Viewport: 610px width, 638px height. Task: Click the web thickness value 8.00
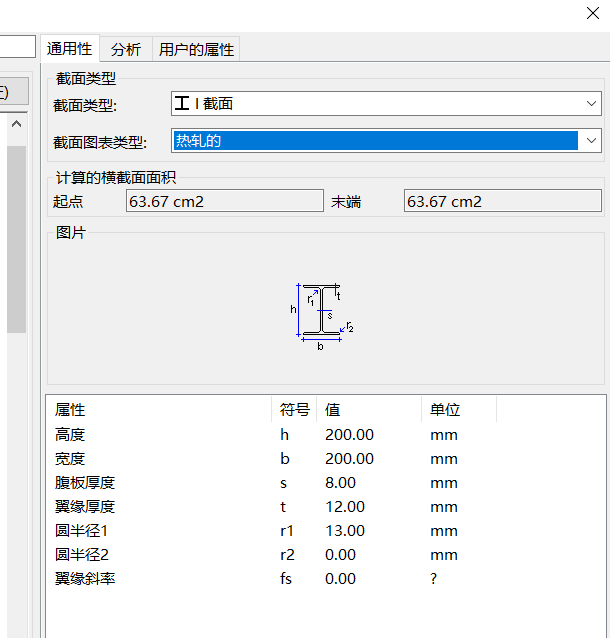point(340,483)
